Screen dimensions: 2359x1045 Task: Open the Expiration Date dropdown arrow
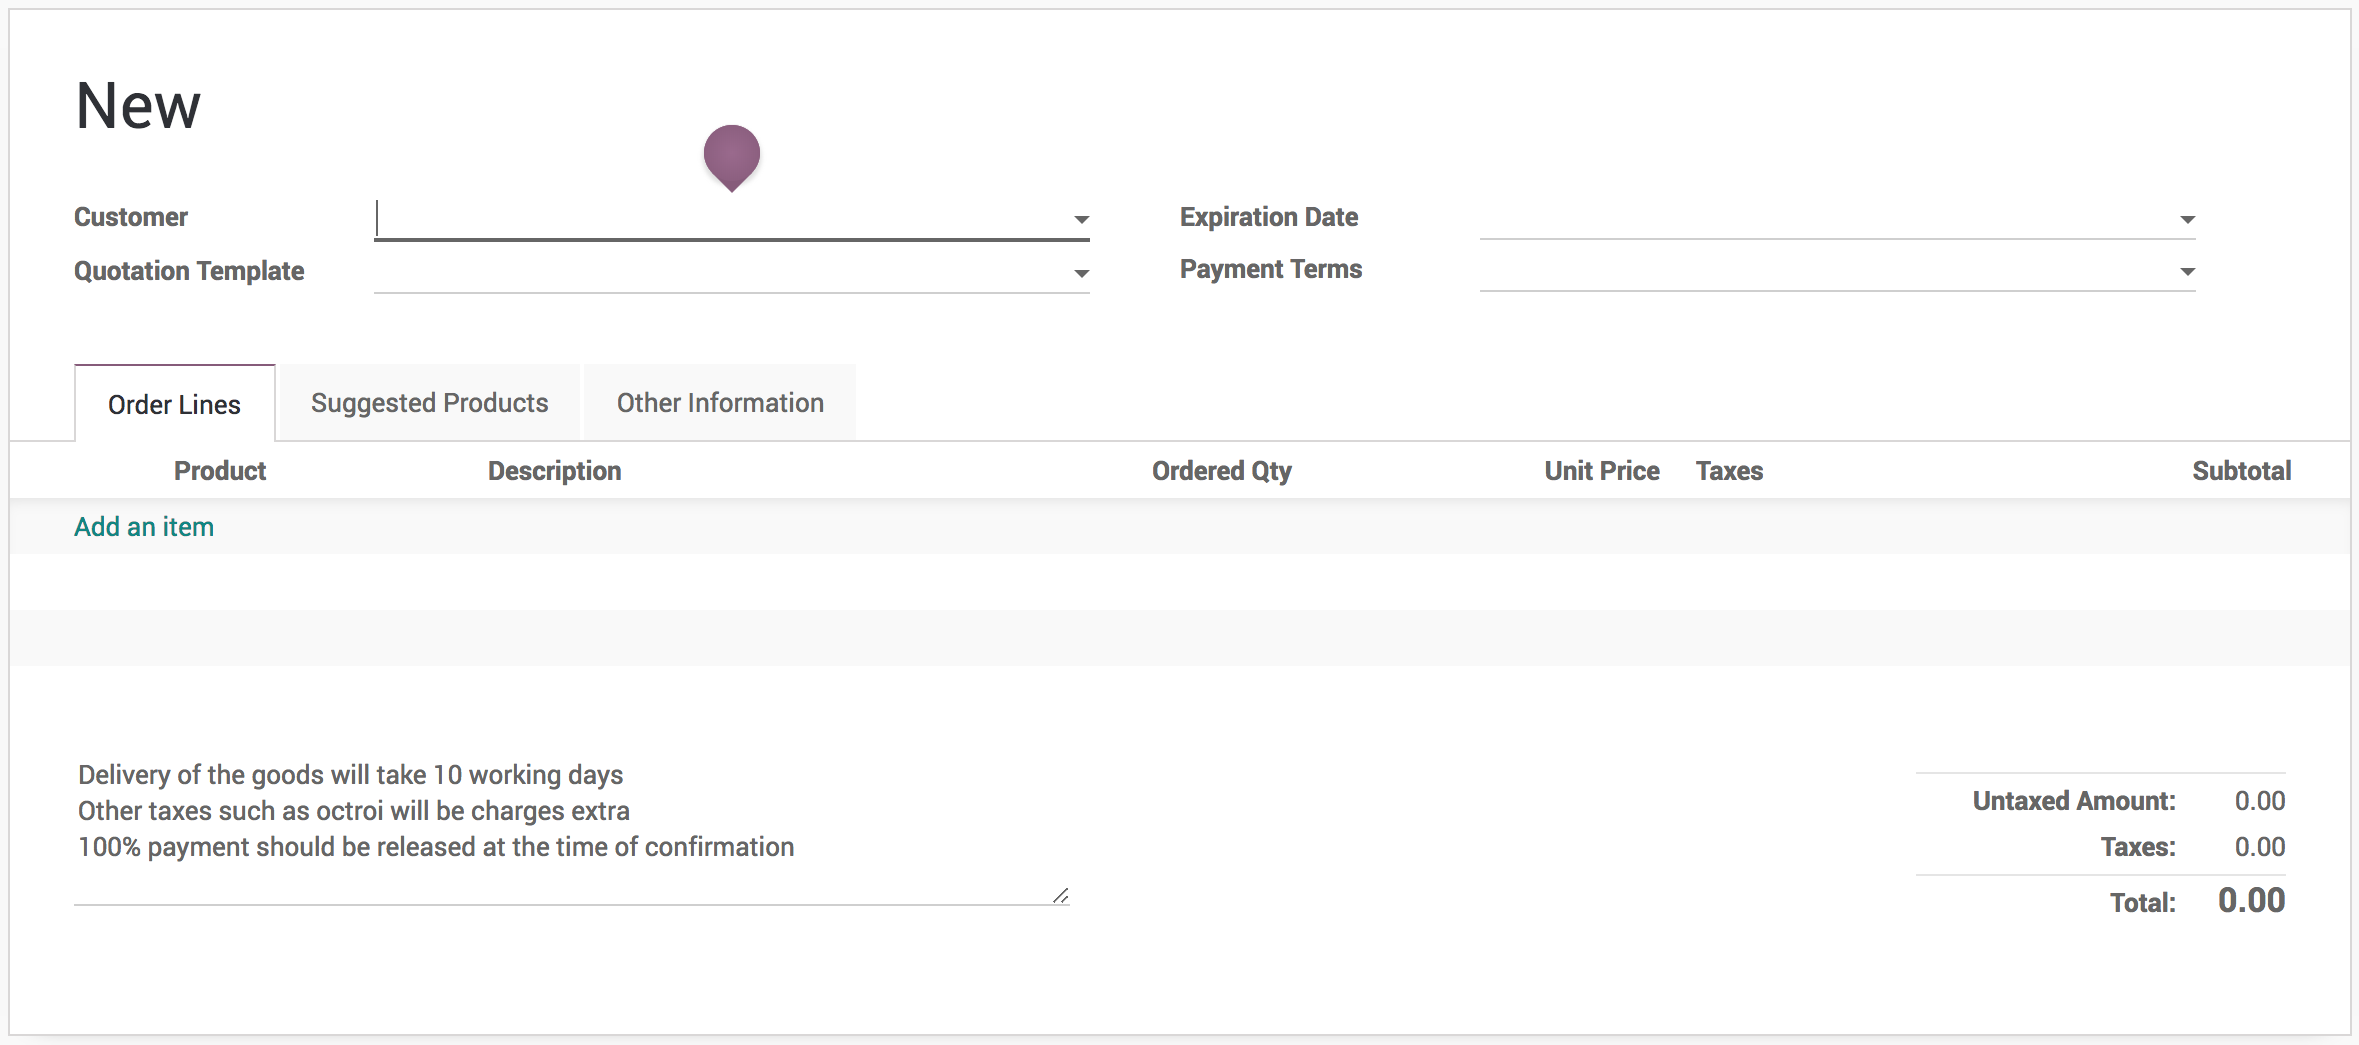pyautogui.click(x=2187, y=220)
